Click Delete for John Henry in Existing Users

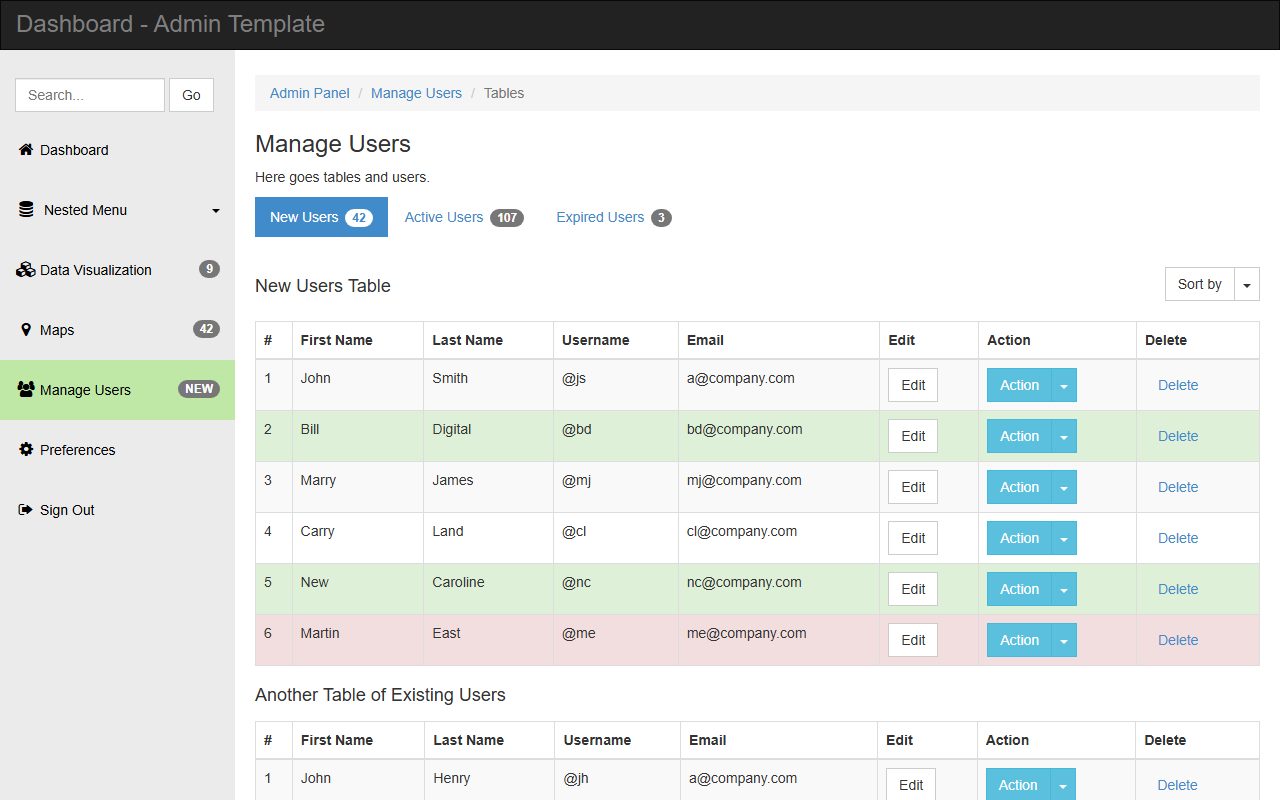point(1177,785)
